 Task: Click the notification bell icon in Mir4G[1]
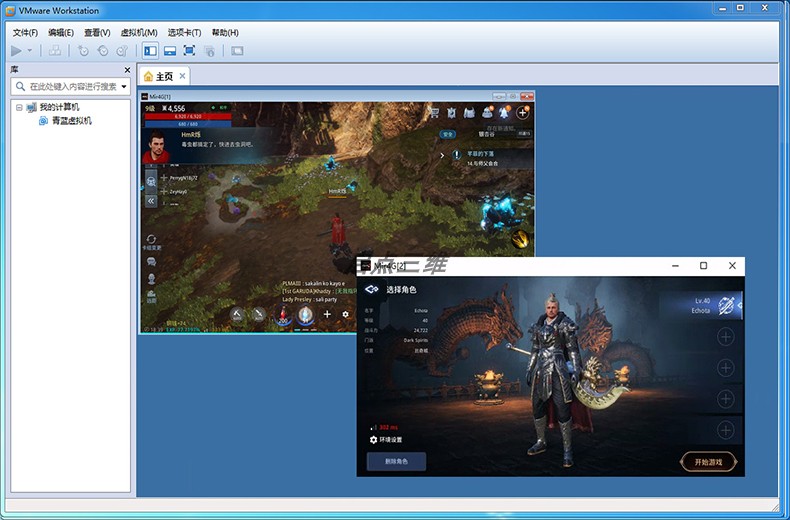point(504,113)
